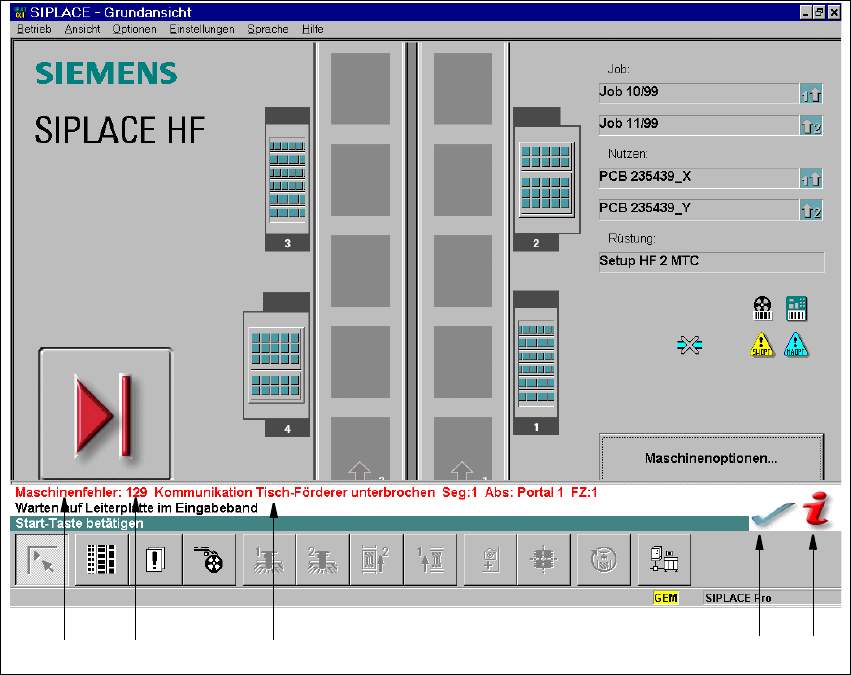
Task: Select feeder table location 1
Action: click(536, 363)
